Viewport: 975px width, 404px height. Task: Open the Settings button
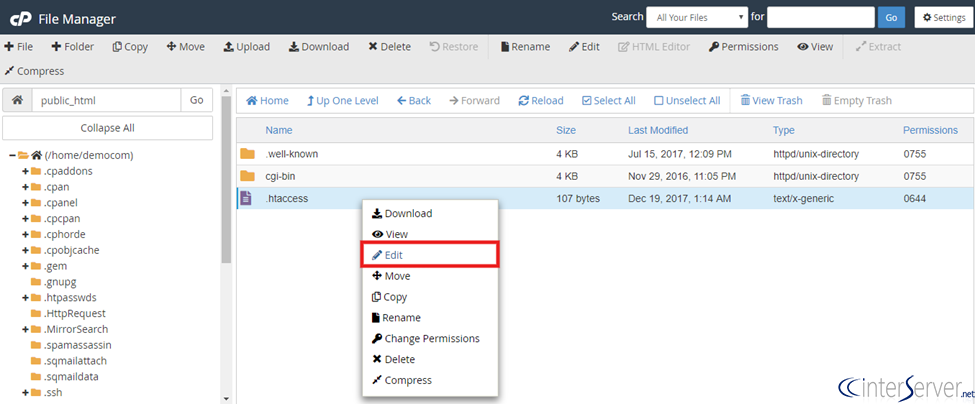click(x=943, y=17)
